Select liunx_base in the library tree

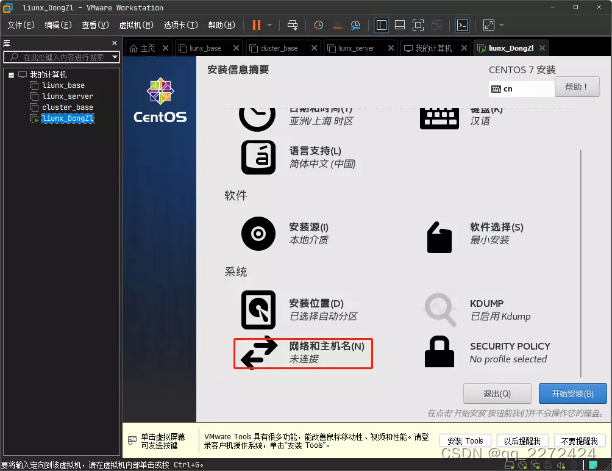click(63, 85)
